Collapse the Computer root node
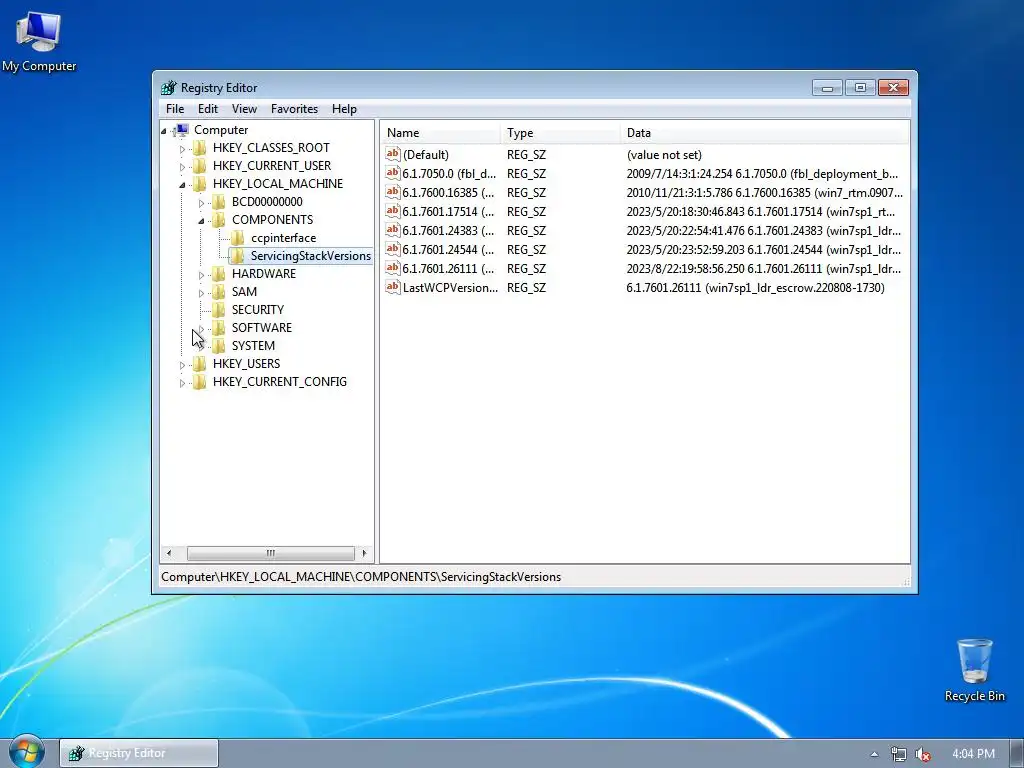Screen dimensions: 1024x768 coord(164,131)
